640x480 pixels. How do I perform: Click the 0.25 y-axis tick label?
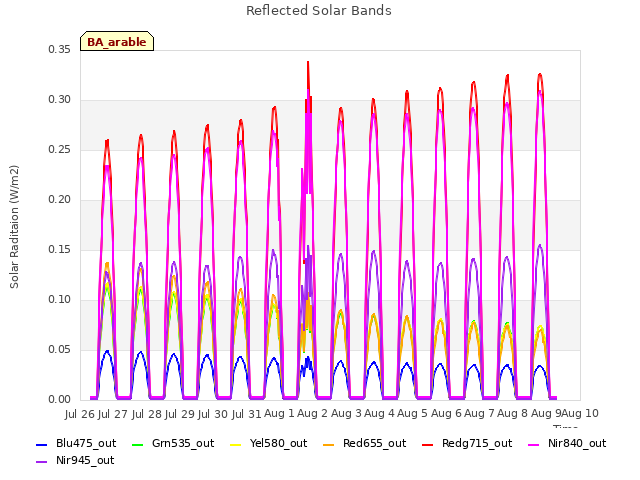coord(60,150)
